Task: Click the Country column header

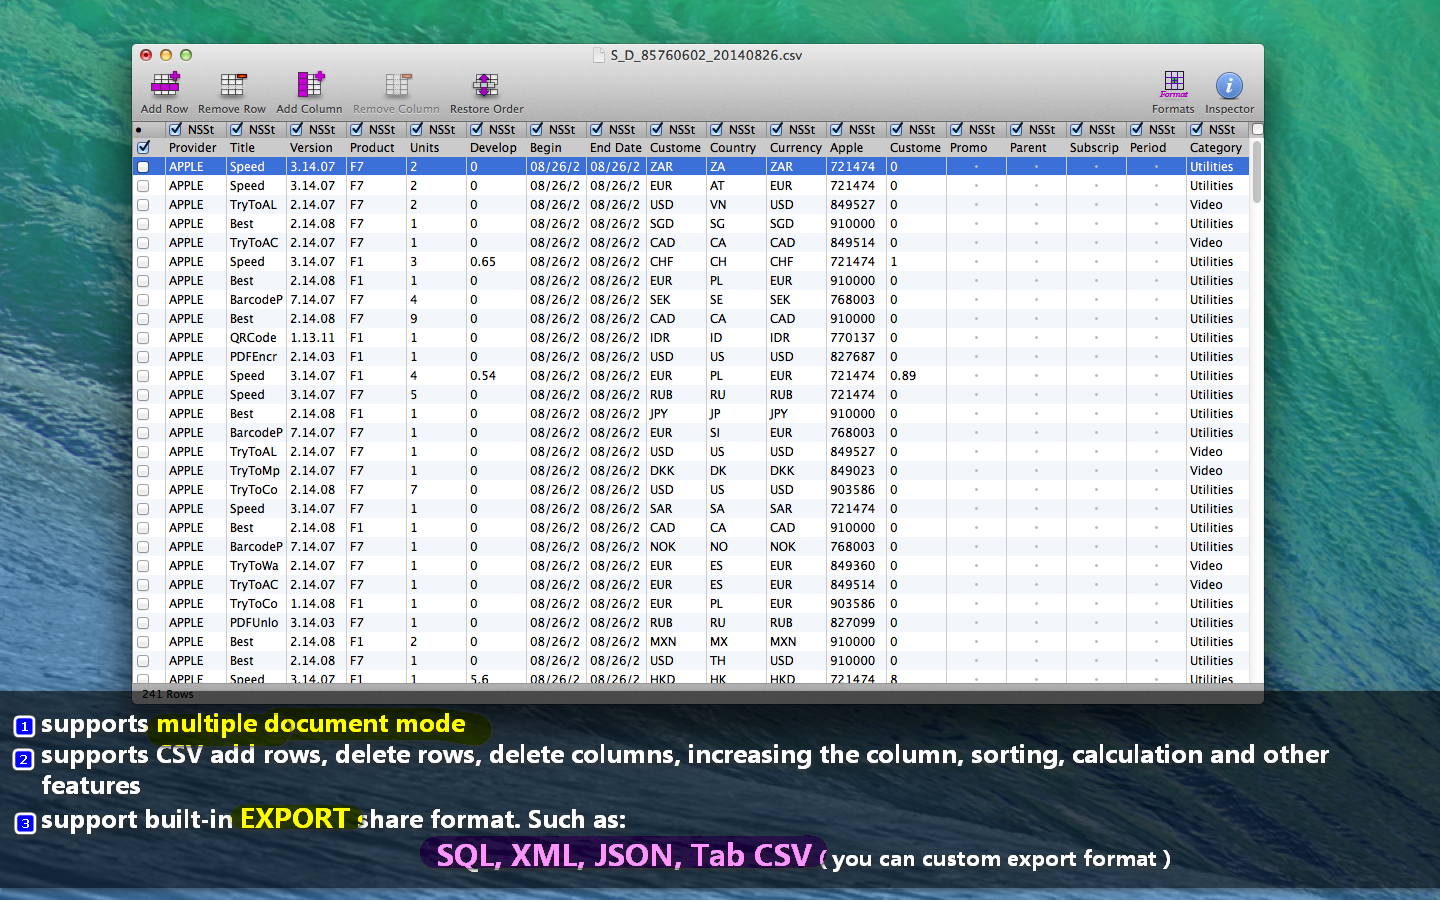Action: [x=733, y=148]
